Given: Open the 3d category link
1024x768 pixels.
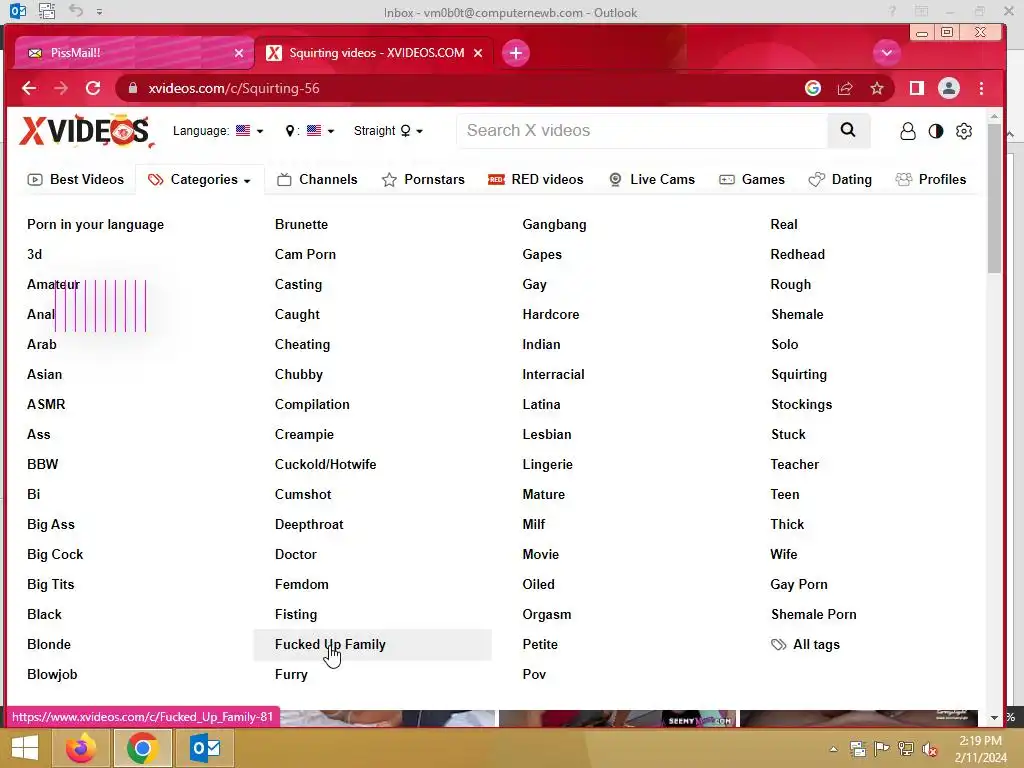Looking at the screenshot, I should 35,255.
